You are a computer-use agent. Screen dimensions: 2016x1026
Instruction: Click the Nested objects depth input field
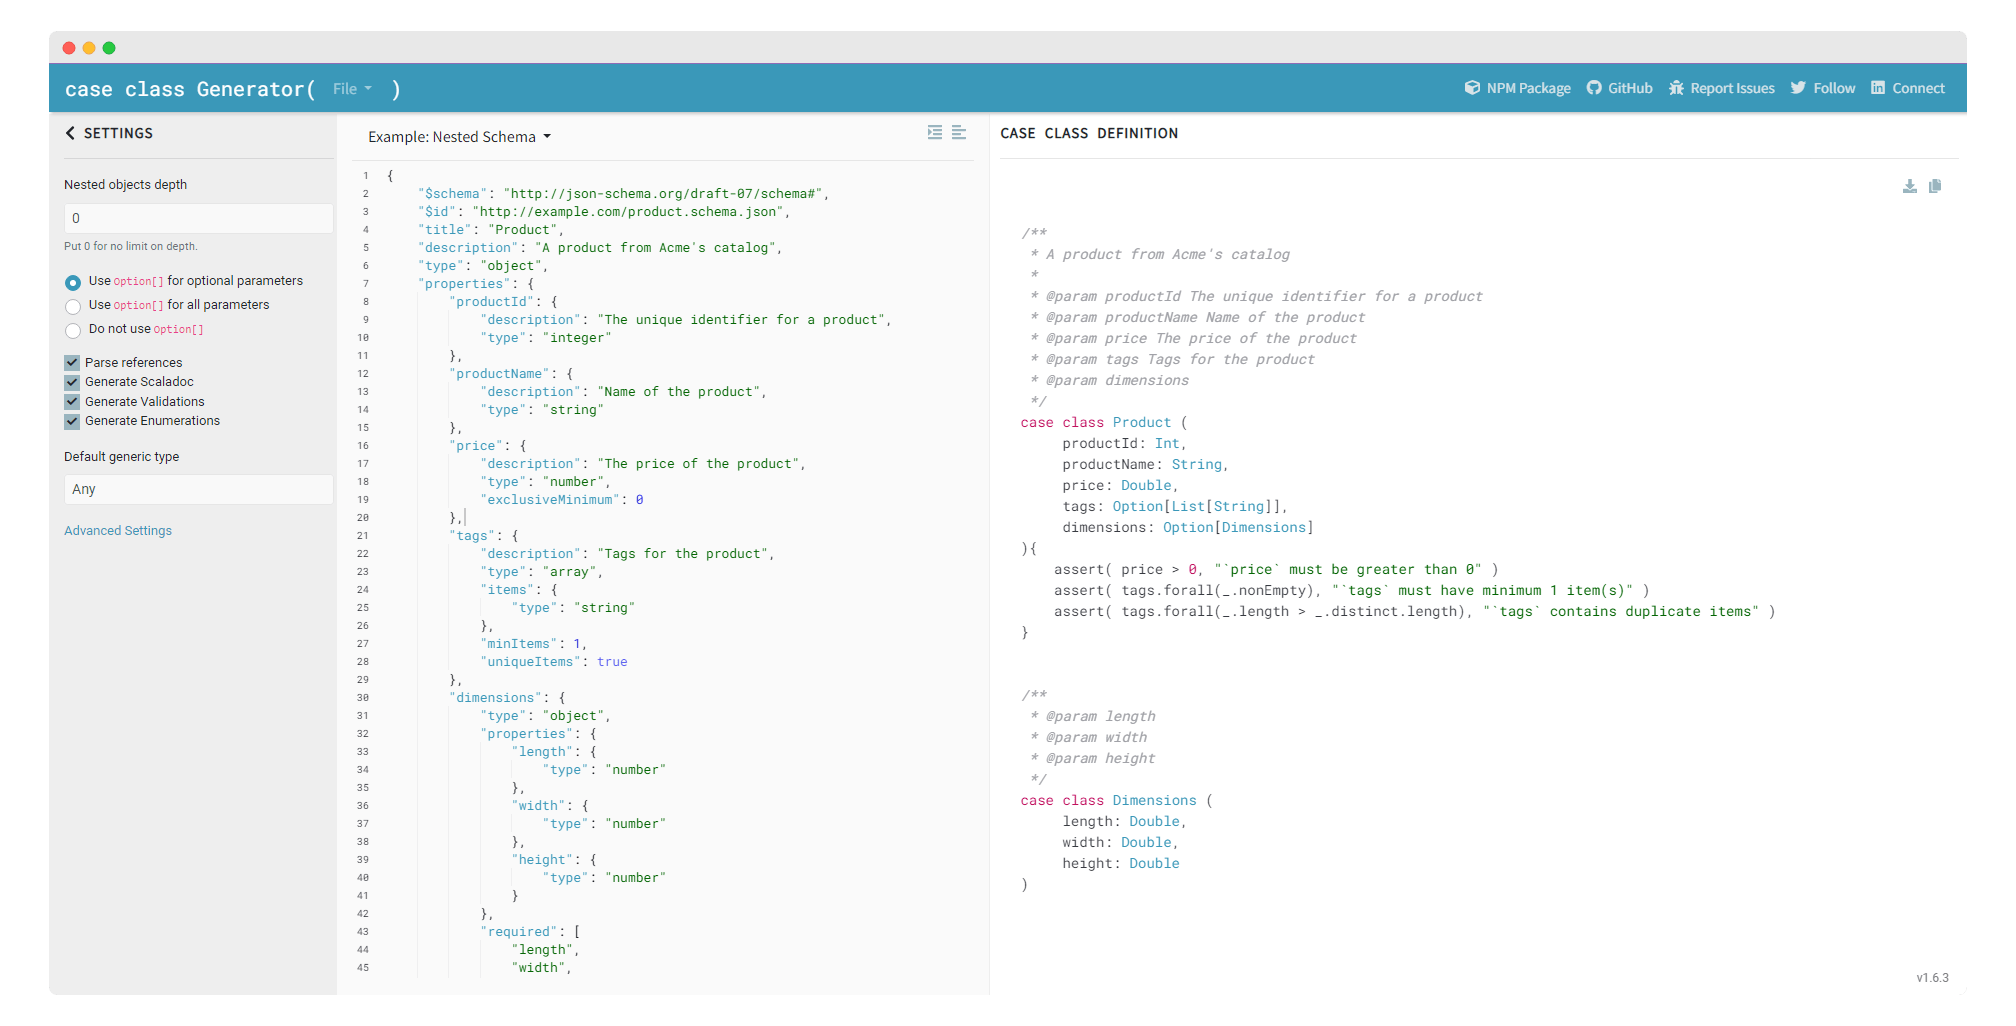[x=197, y=218]
